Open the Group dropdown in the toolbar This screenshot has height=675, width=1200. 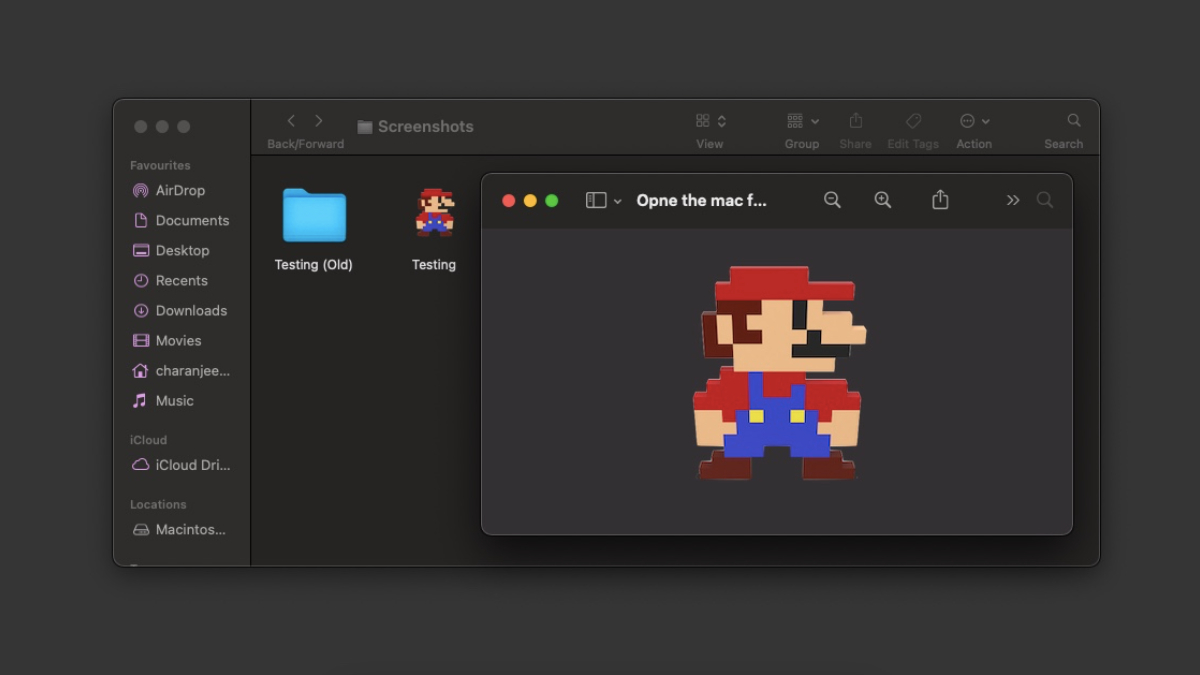point(802,120)
